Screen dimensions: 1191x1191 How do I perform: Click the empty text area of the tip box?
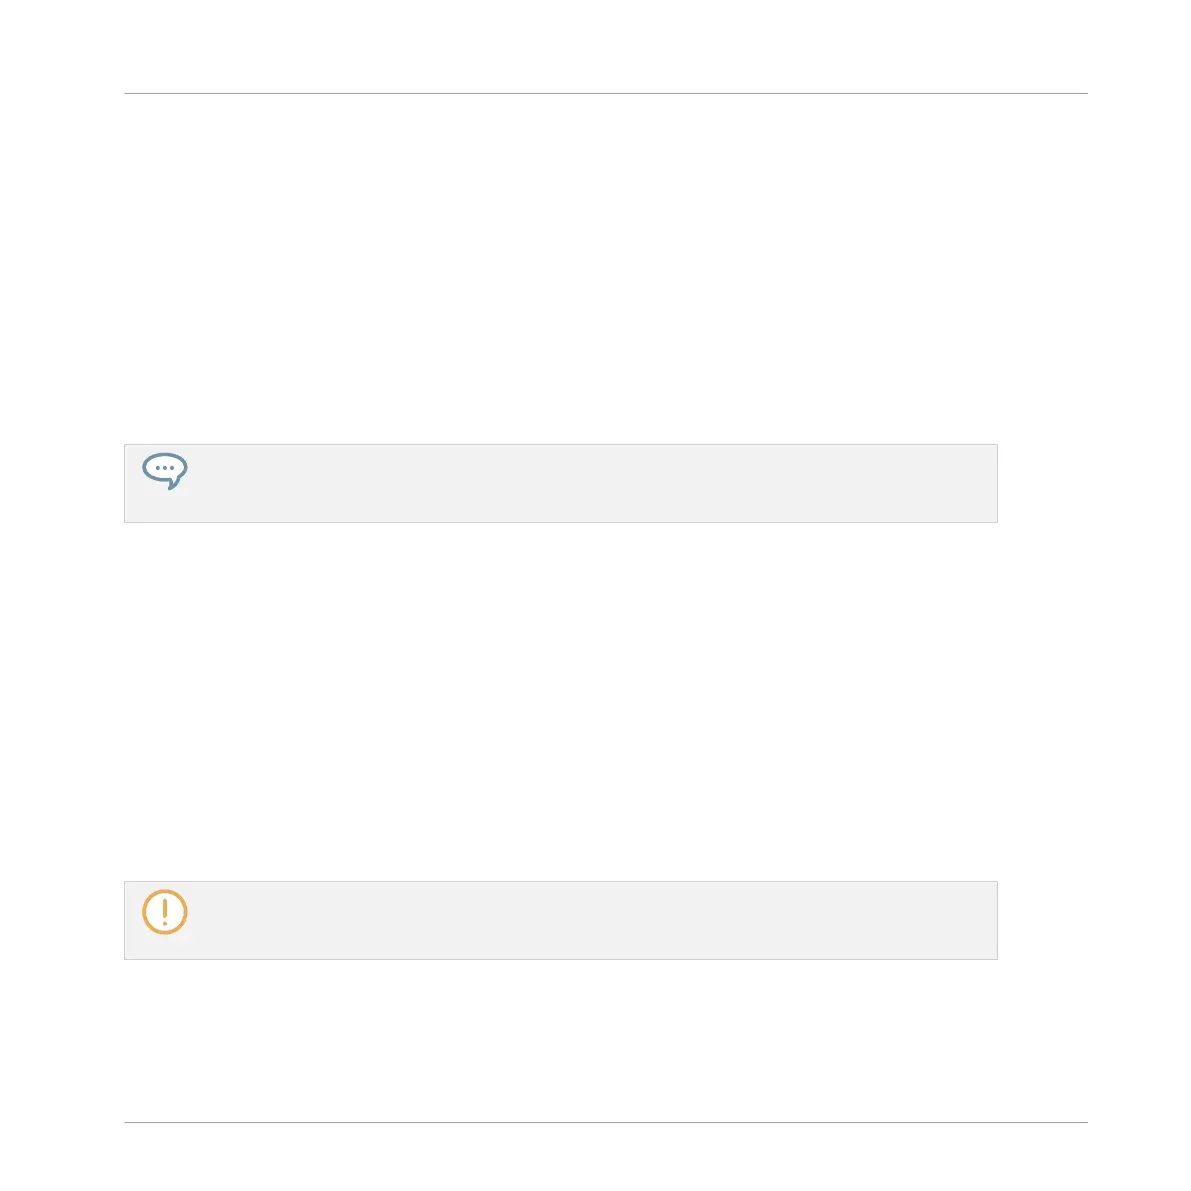pos(592,483)
